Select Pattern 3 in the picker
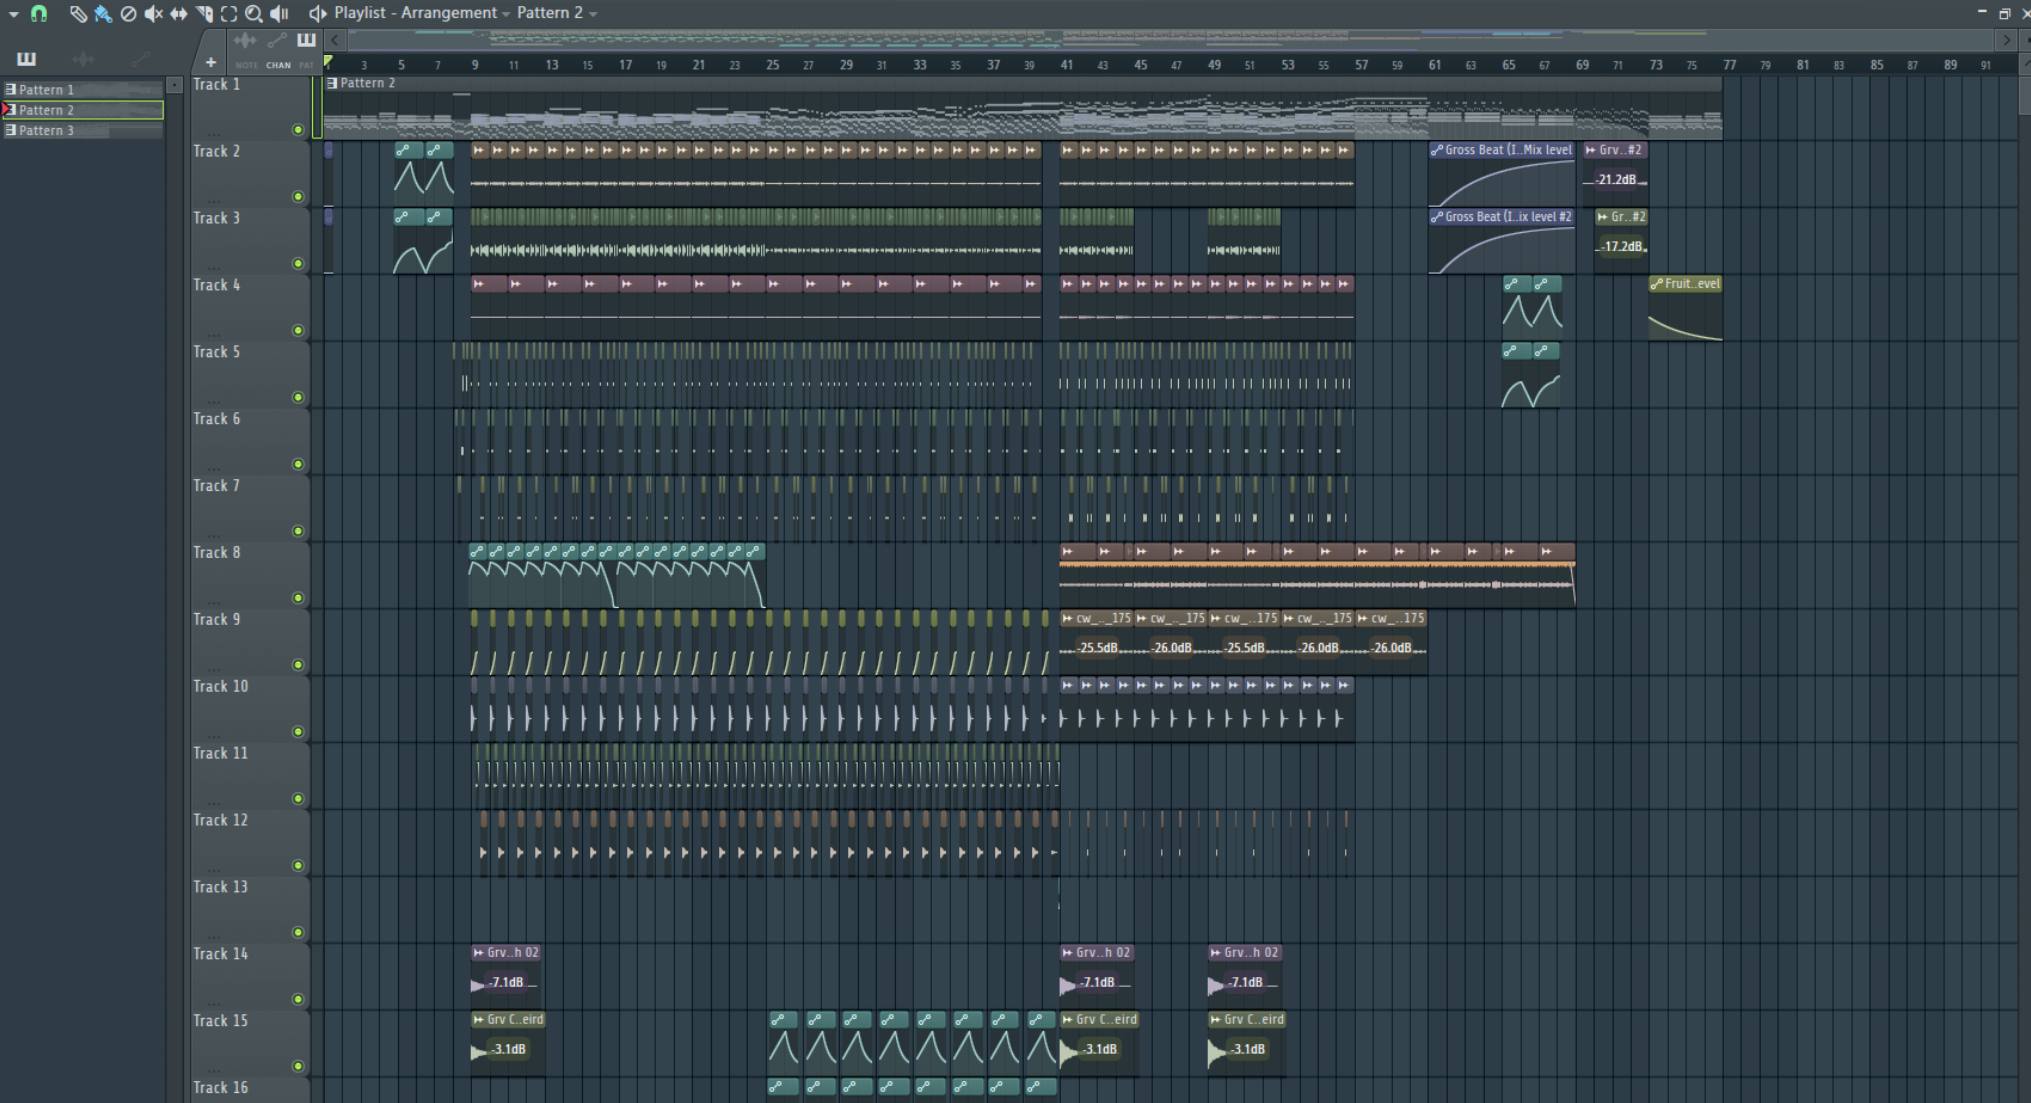This screenshot has height=1103, width=2031. click(47, 130)
